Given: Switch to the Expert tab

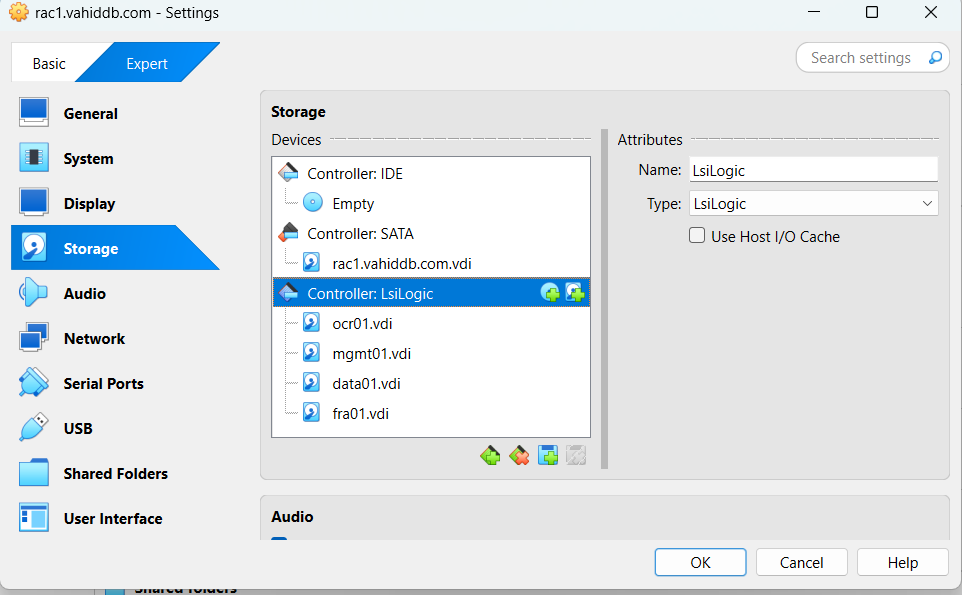Looking at the screenshot, I should click(x=147, y=64).
